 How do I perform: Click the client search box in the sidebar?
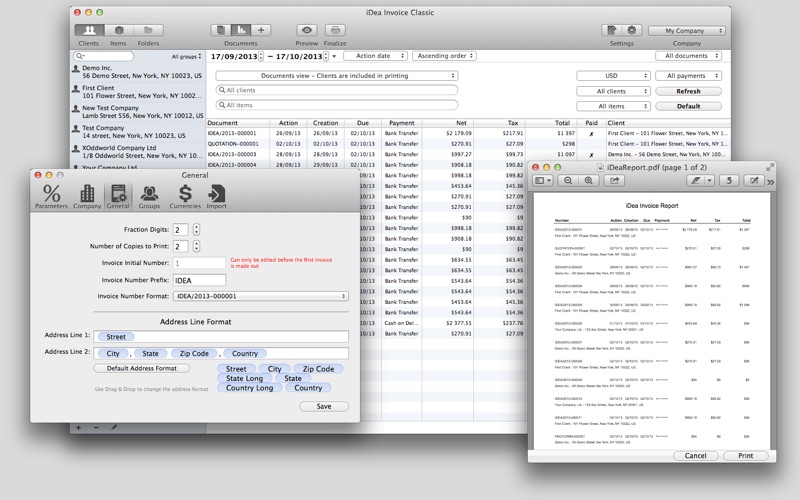[104, 56]
